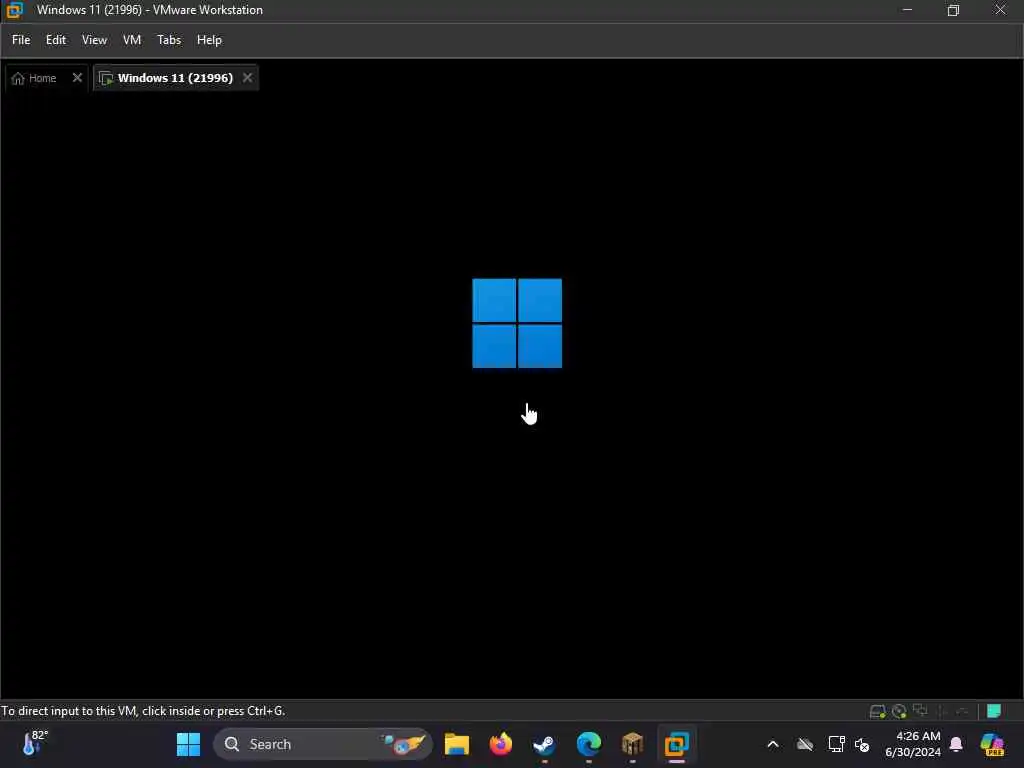This screenshot has height=768, width=1024.
Task: Restore down the VMware Workstation window
Action: tap(953, 10)
